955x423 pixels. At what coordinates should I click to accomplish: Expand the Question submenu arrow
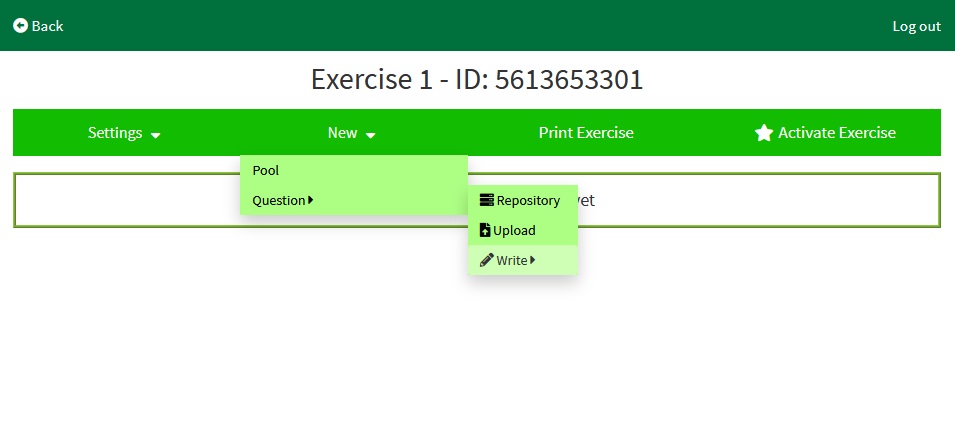(311, 200)
